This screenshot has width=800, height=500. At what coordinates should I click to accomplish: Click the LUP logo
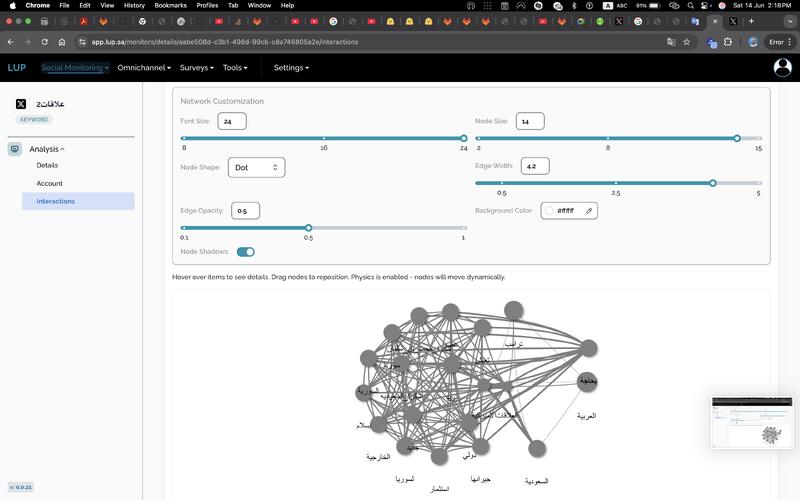tap(17, 67)
